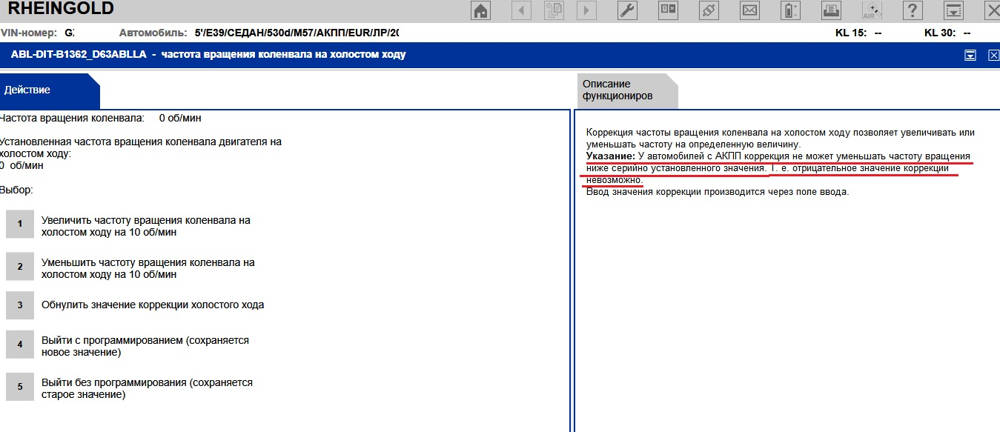Screen dimensions: 1000x432
Task: Open the wrench settings tool
Action: 629,11
